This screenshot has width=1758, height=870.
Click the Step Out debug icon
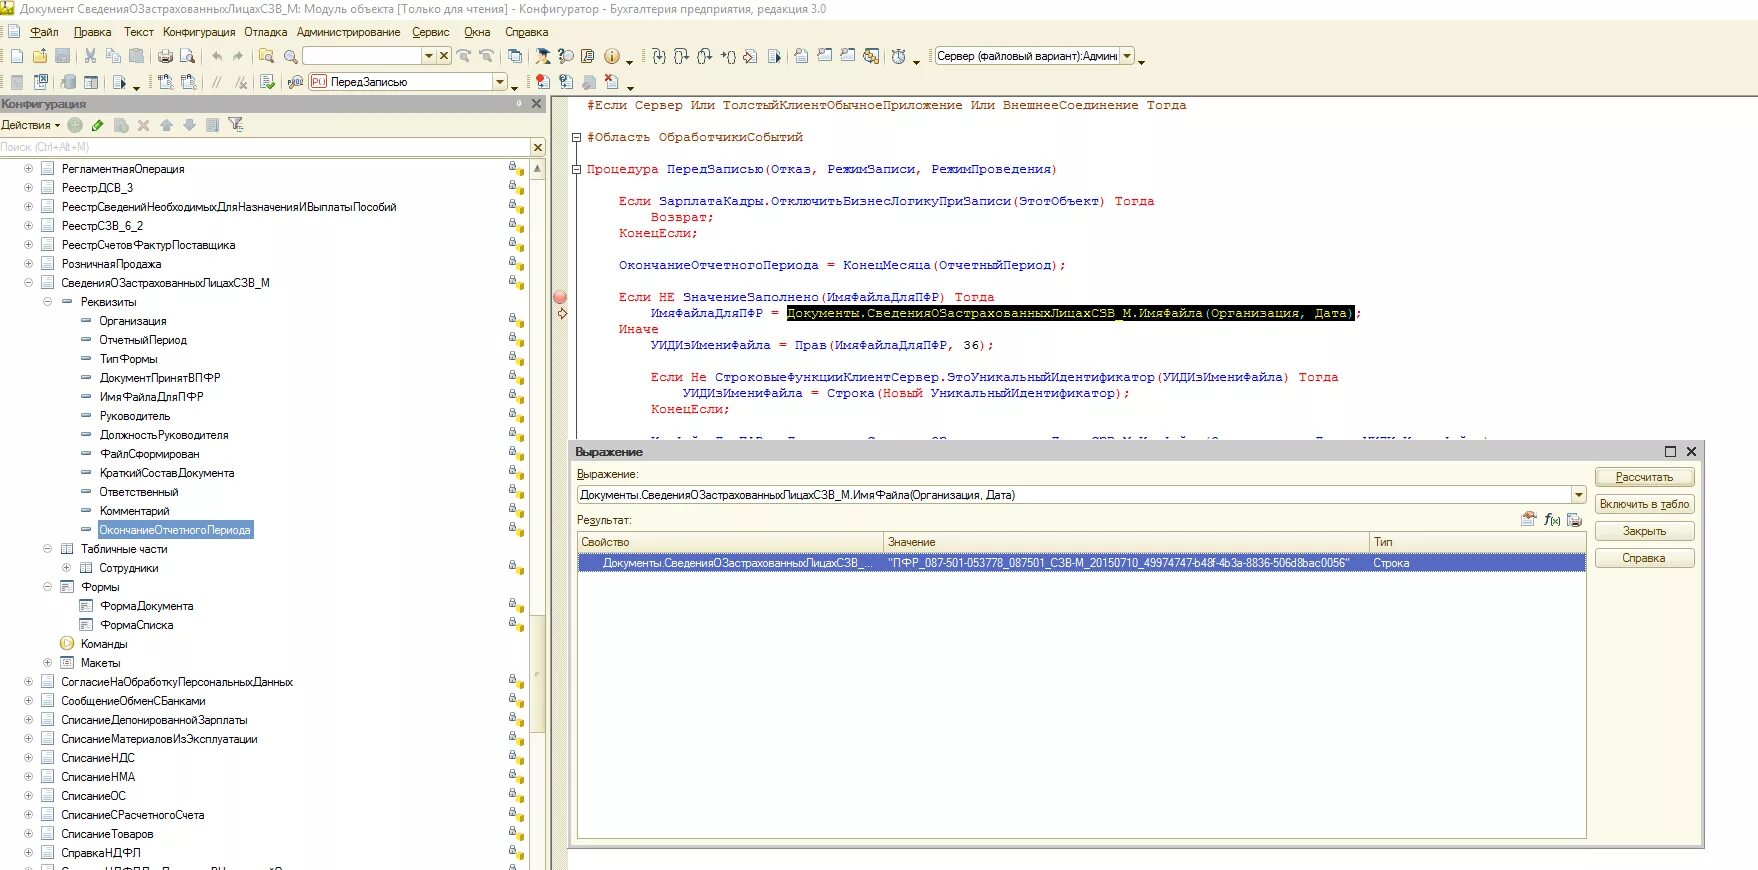[704, 56]
